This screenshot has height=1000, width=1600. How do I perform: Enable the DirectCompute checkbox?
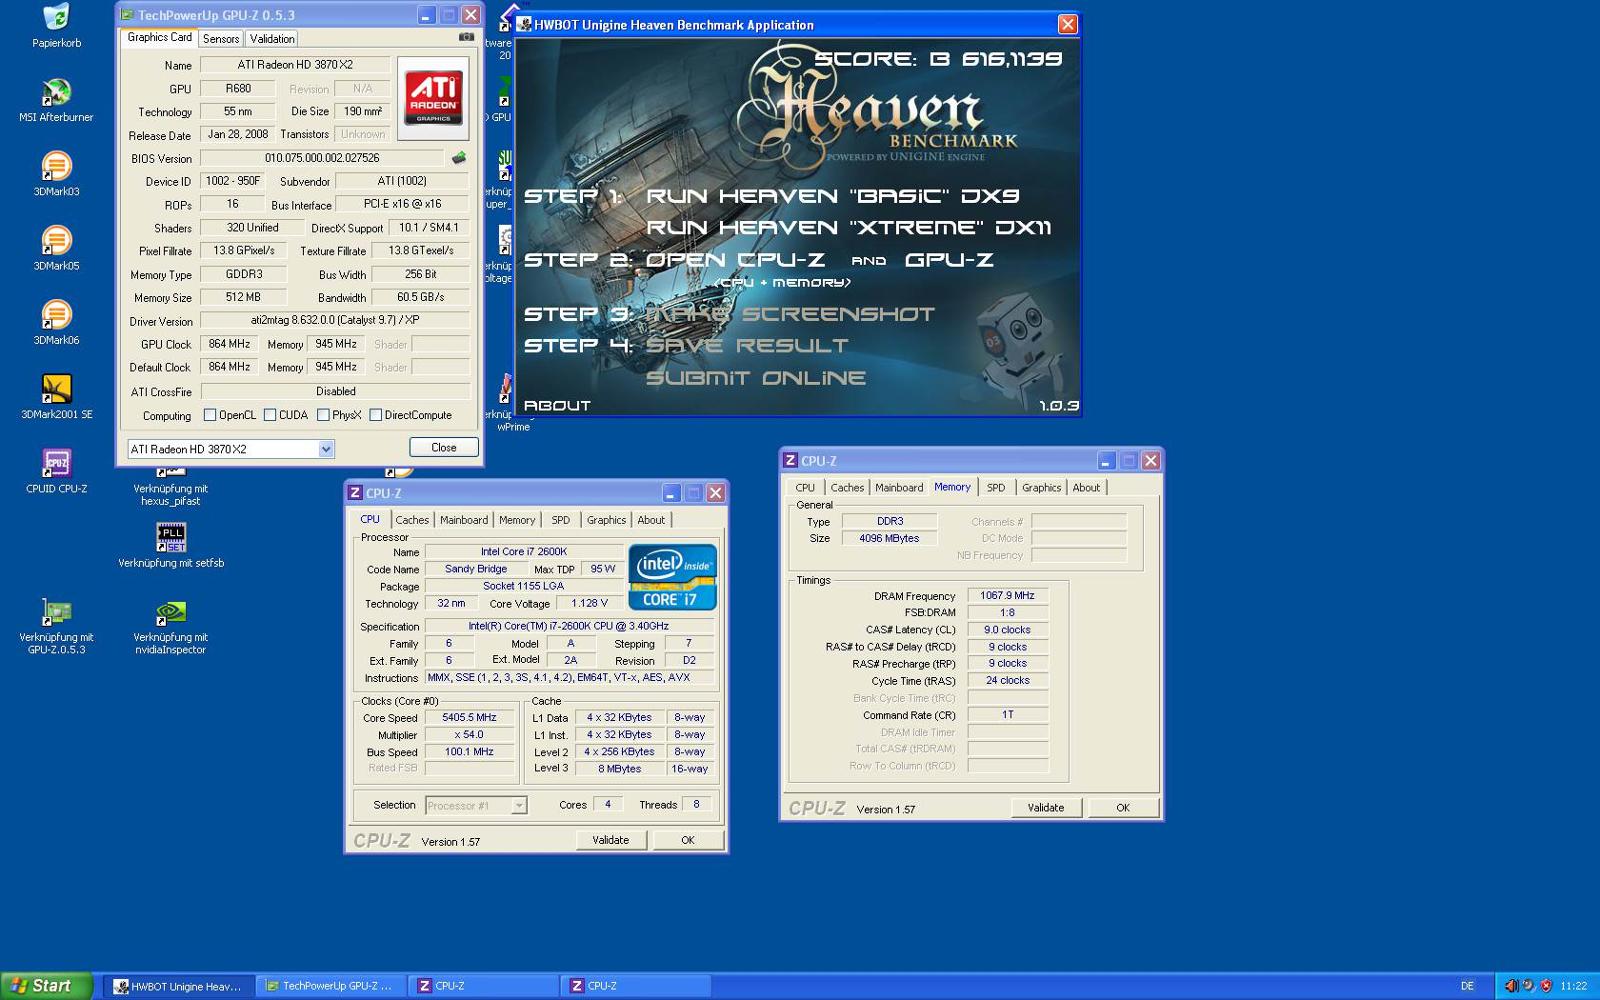tap(375, 414)
